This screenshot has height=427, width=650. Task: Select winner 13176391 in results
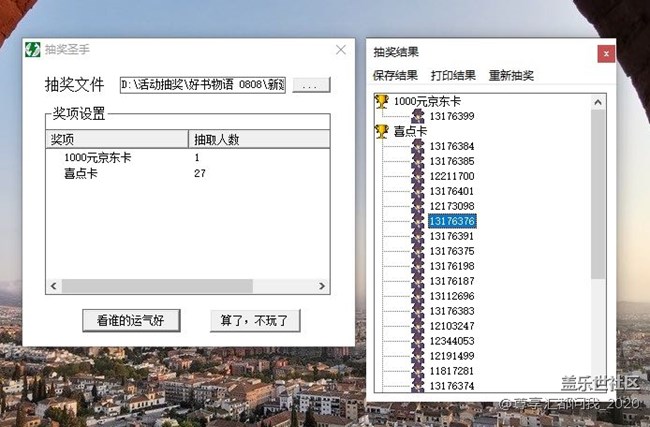click(452, 236)
